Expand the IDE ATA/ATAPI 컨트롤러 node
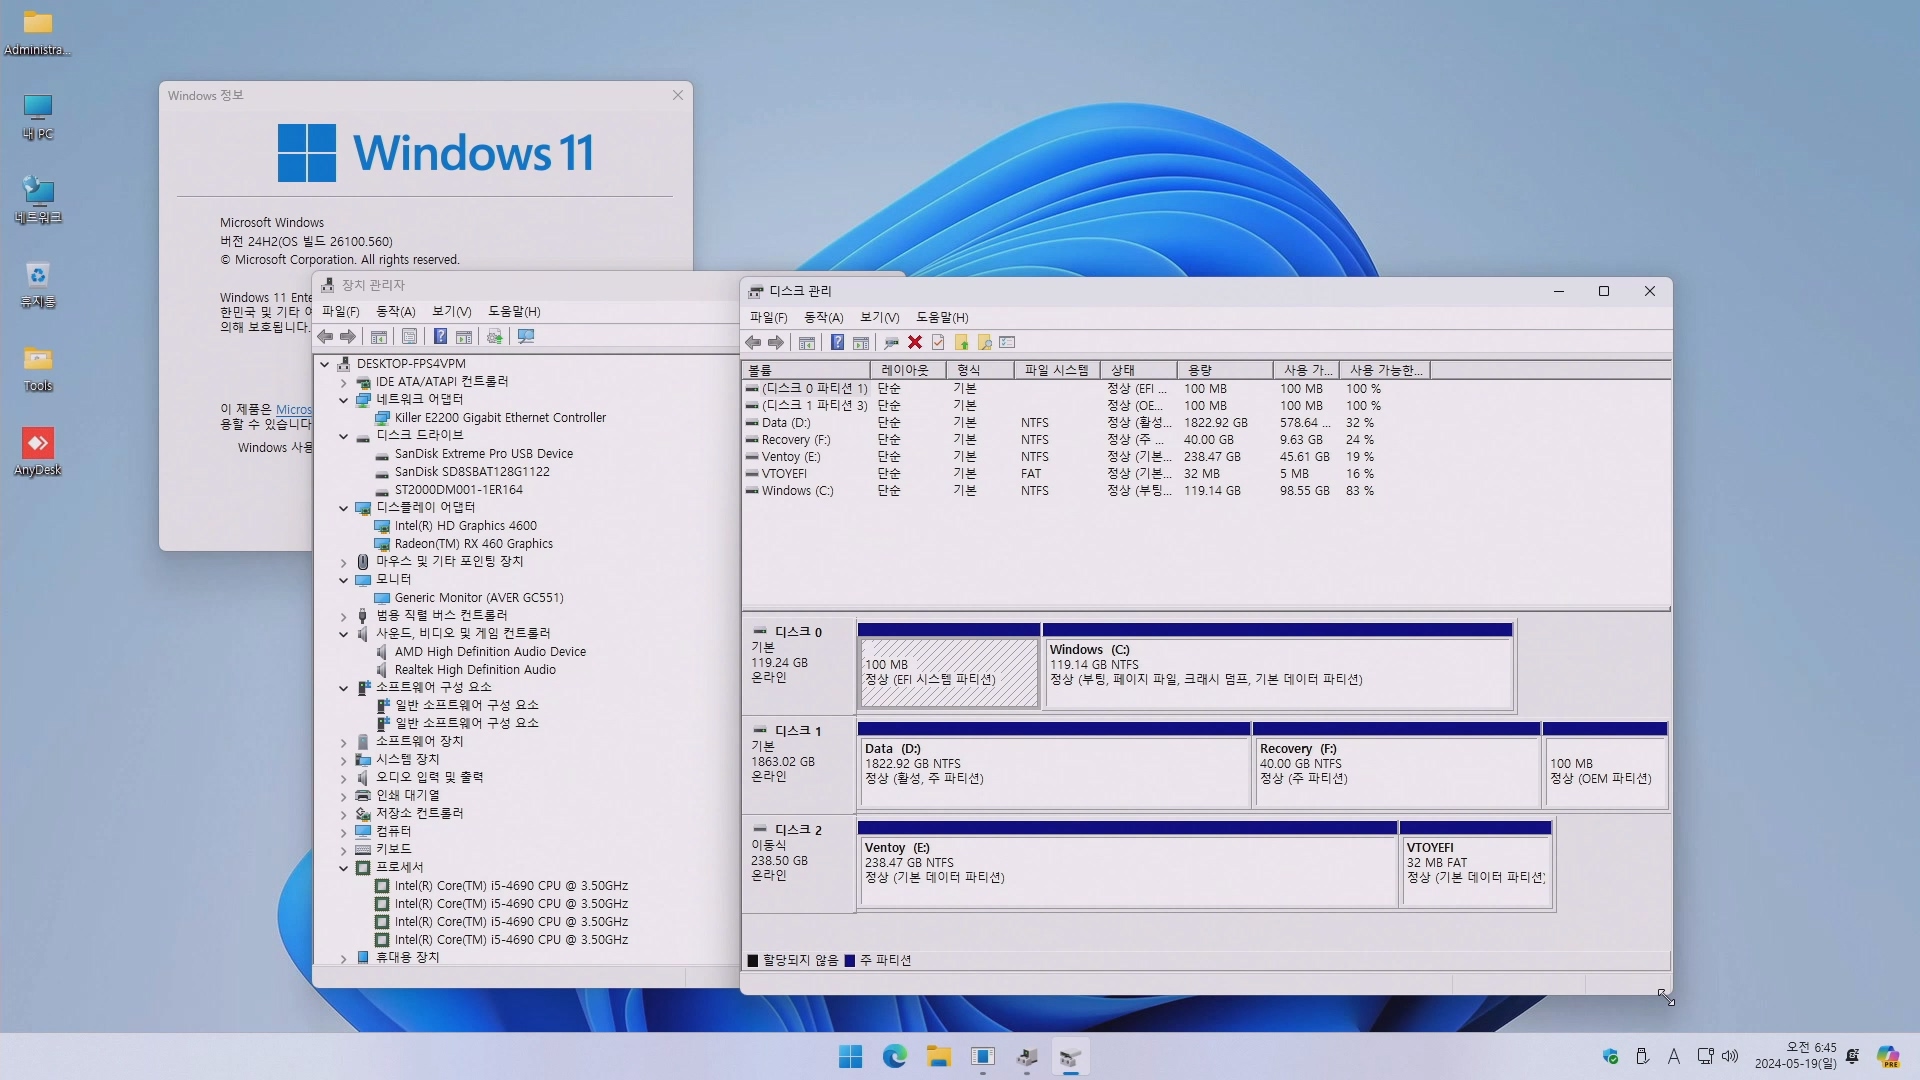 point(343,382)
